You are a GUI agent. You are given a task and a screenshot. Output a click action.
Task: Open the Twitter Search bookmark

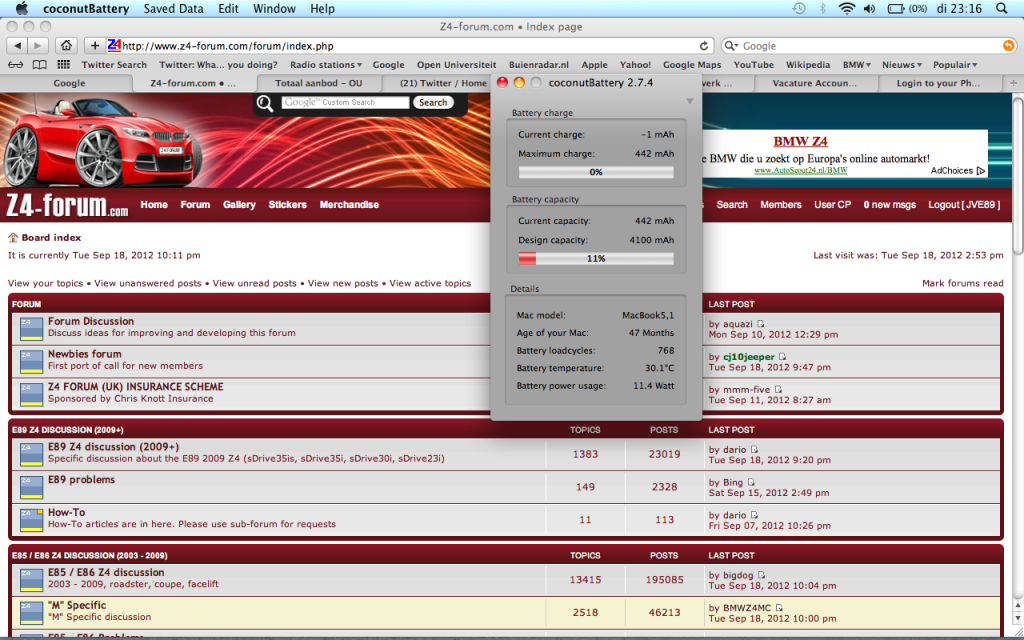click(x=114, y=65)
